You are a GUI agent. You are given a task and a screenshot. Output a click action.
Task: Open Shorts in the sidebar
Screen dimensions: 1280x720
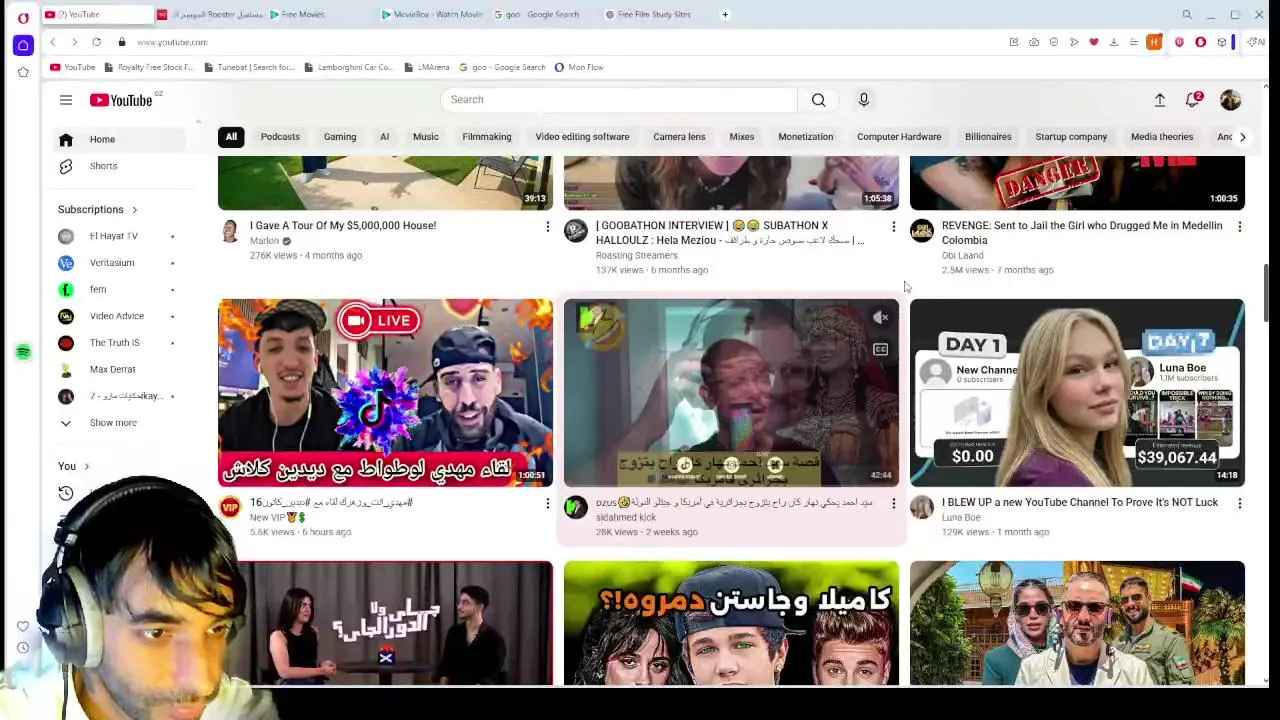120,166
